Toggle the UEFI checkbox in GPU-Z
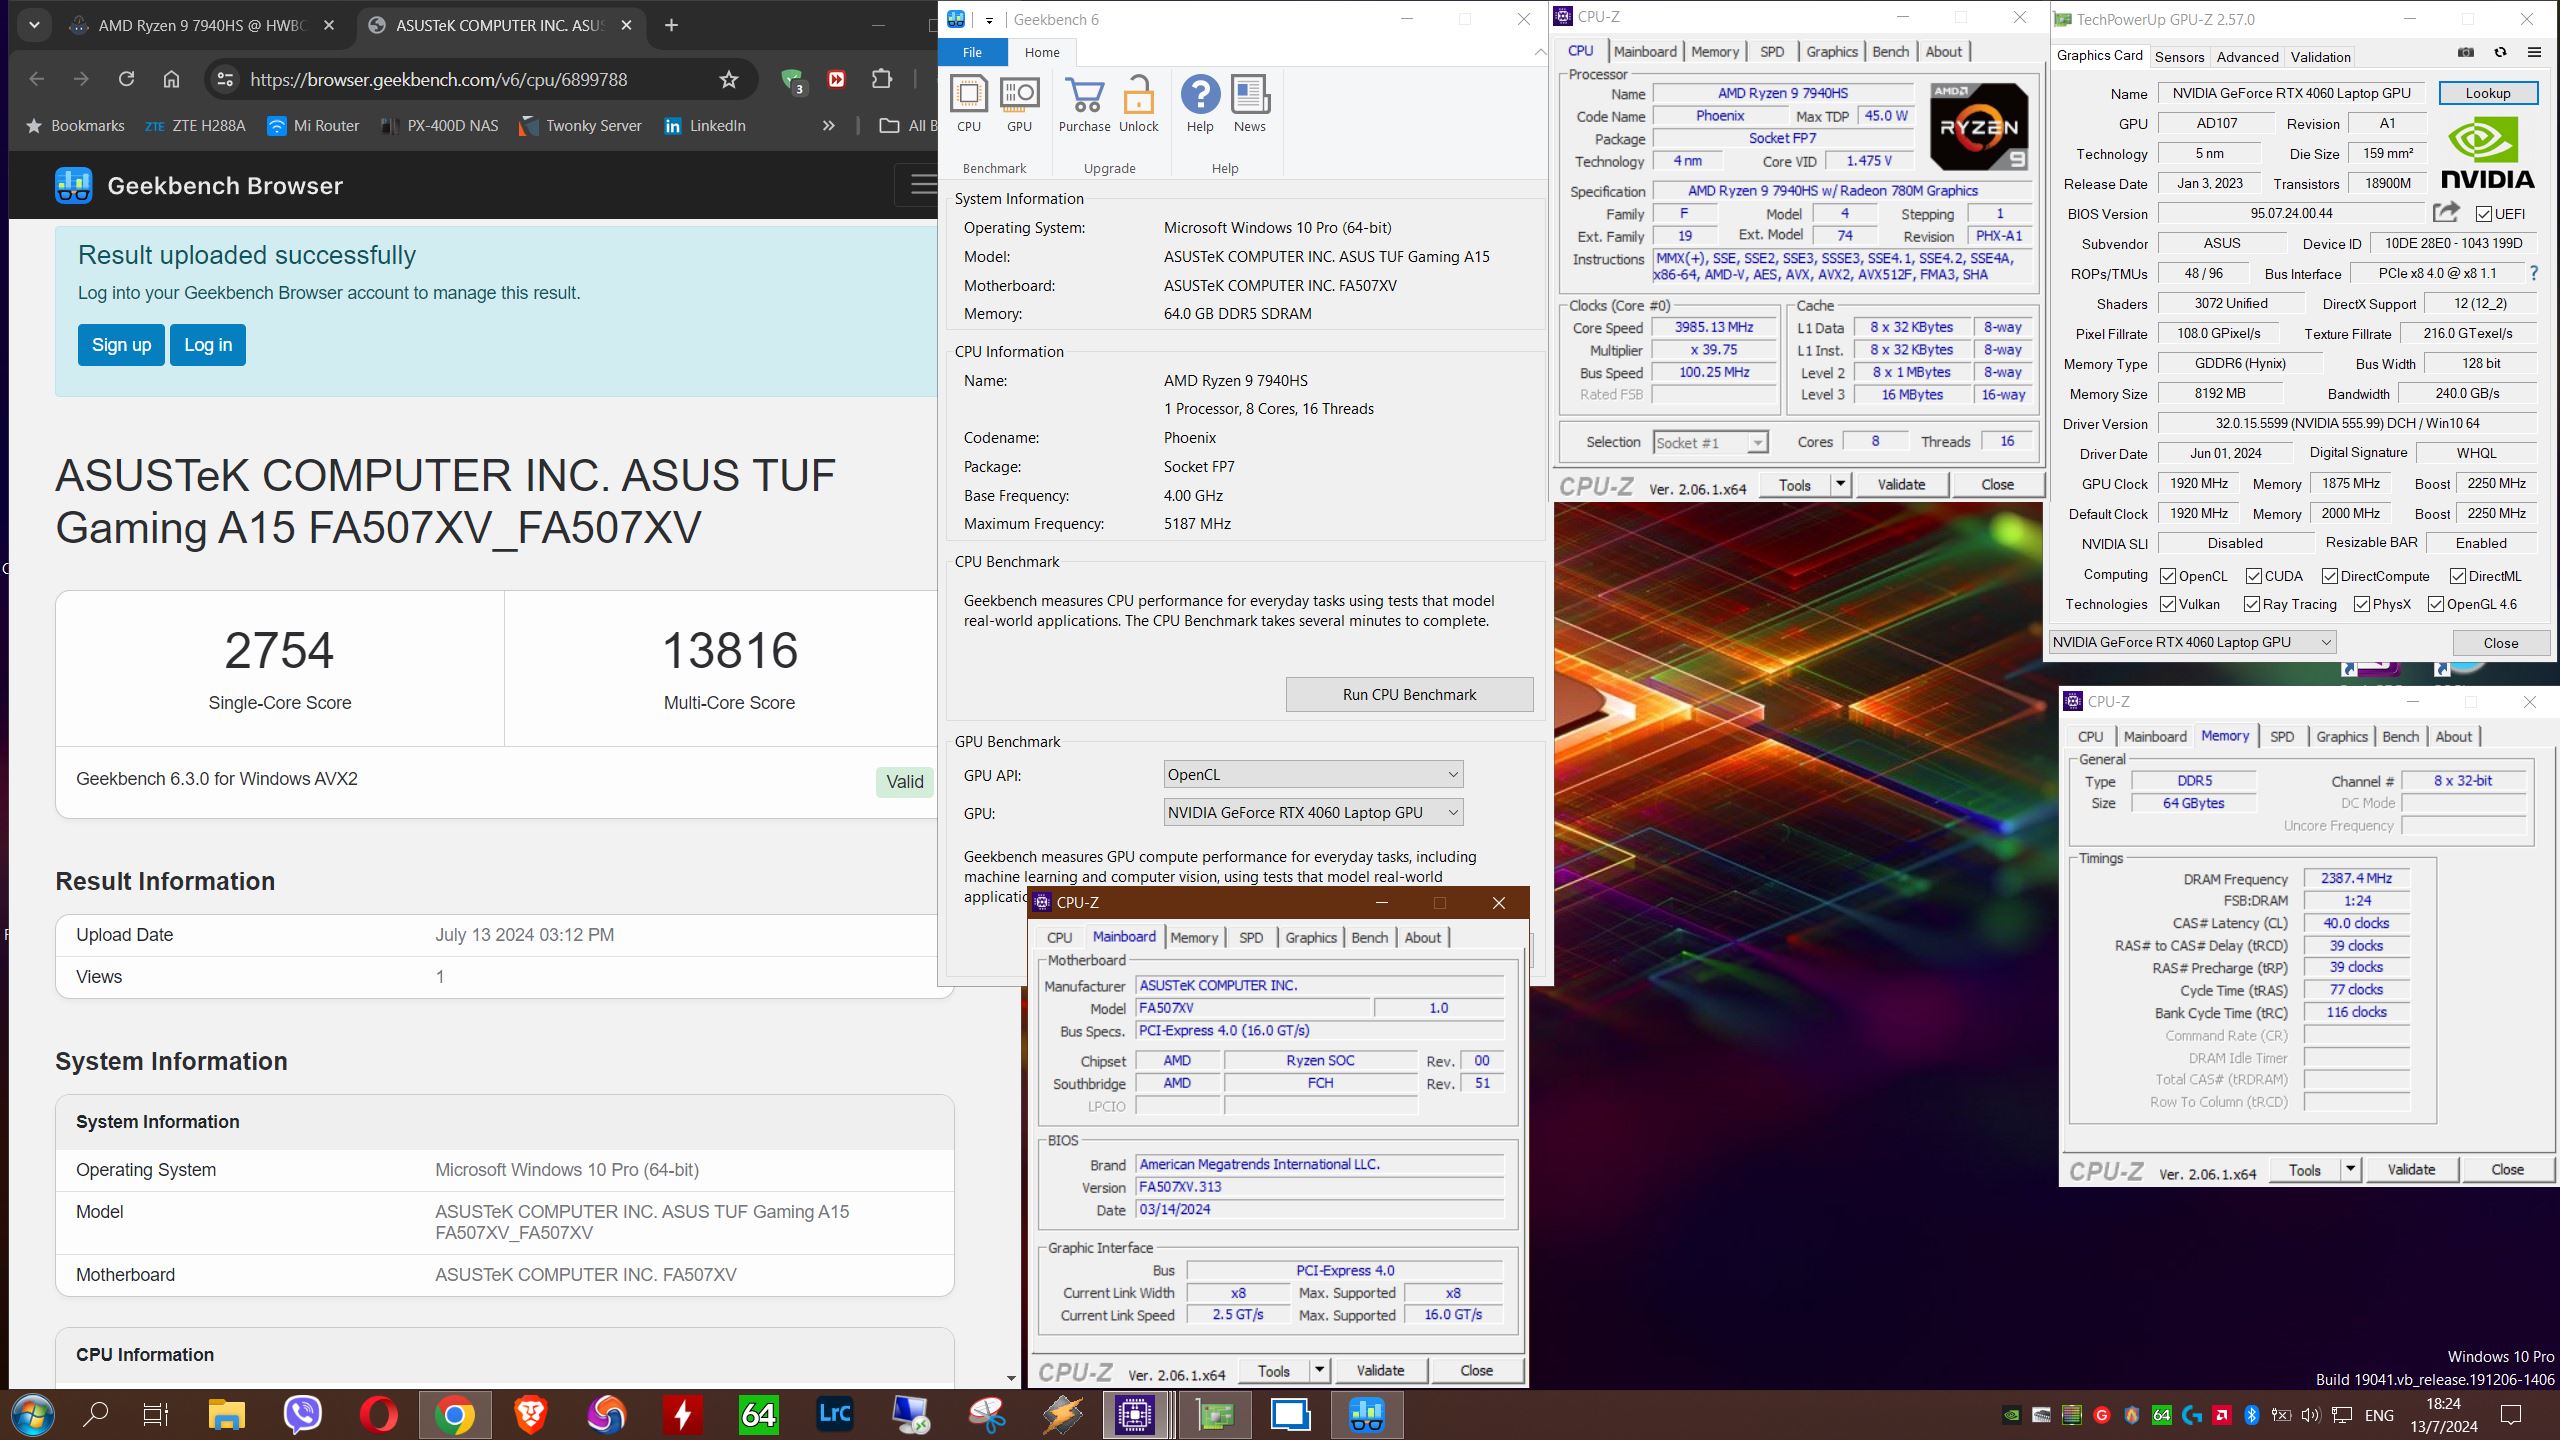The width and height of the screenshot is (2560, 1440). (2483, 214)
